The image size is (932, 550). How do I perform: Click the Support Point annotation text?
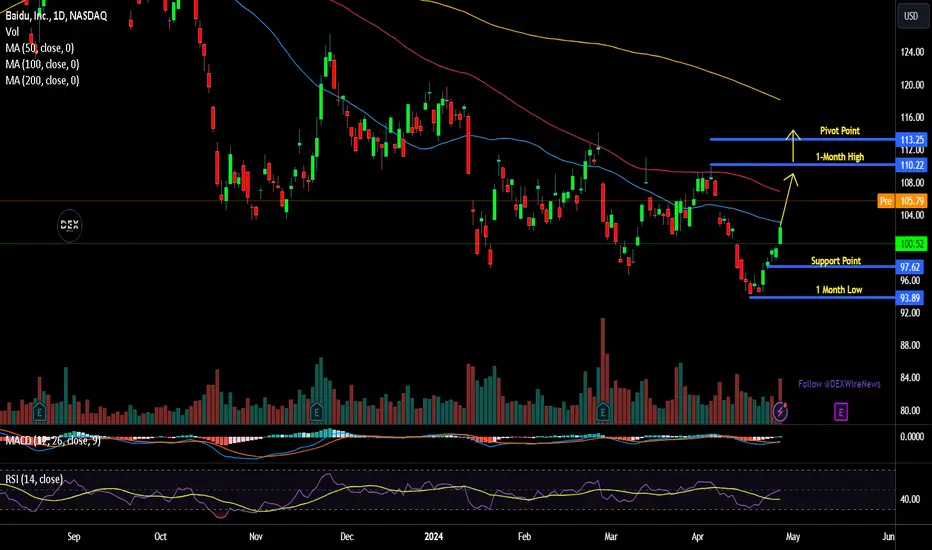coord(836,261)
